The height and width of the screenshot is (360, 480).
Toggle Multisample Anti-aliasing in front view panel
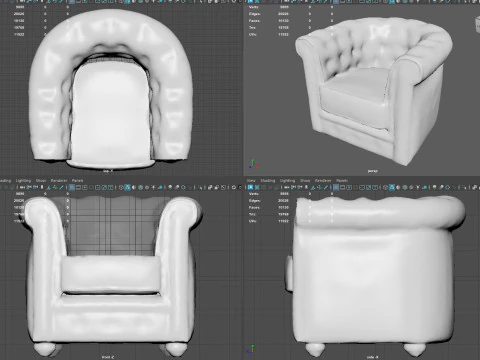click(183, 188)
